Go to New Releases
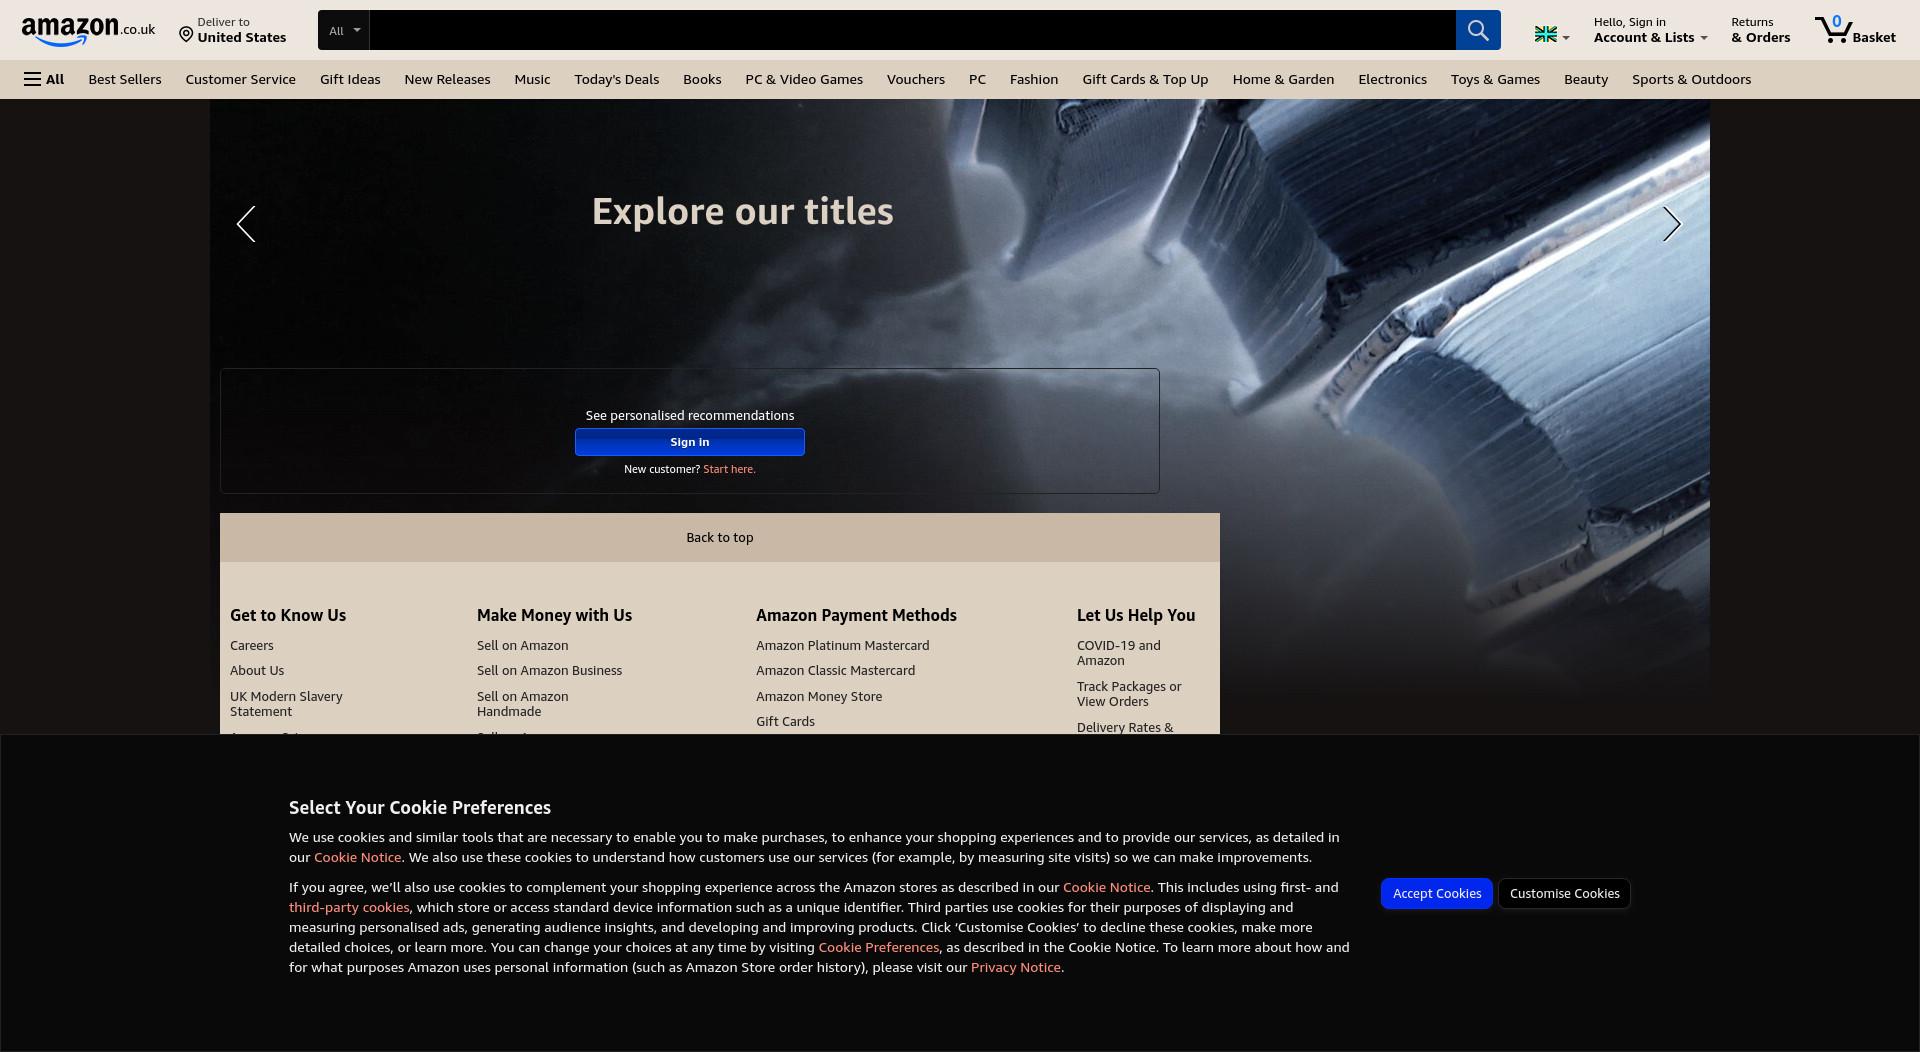 tap(447, 79)
